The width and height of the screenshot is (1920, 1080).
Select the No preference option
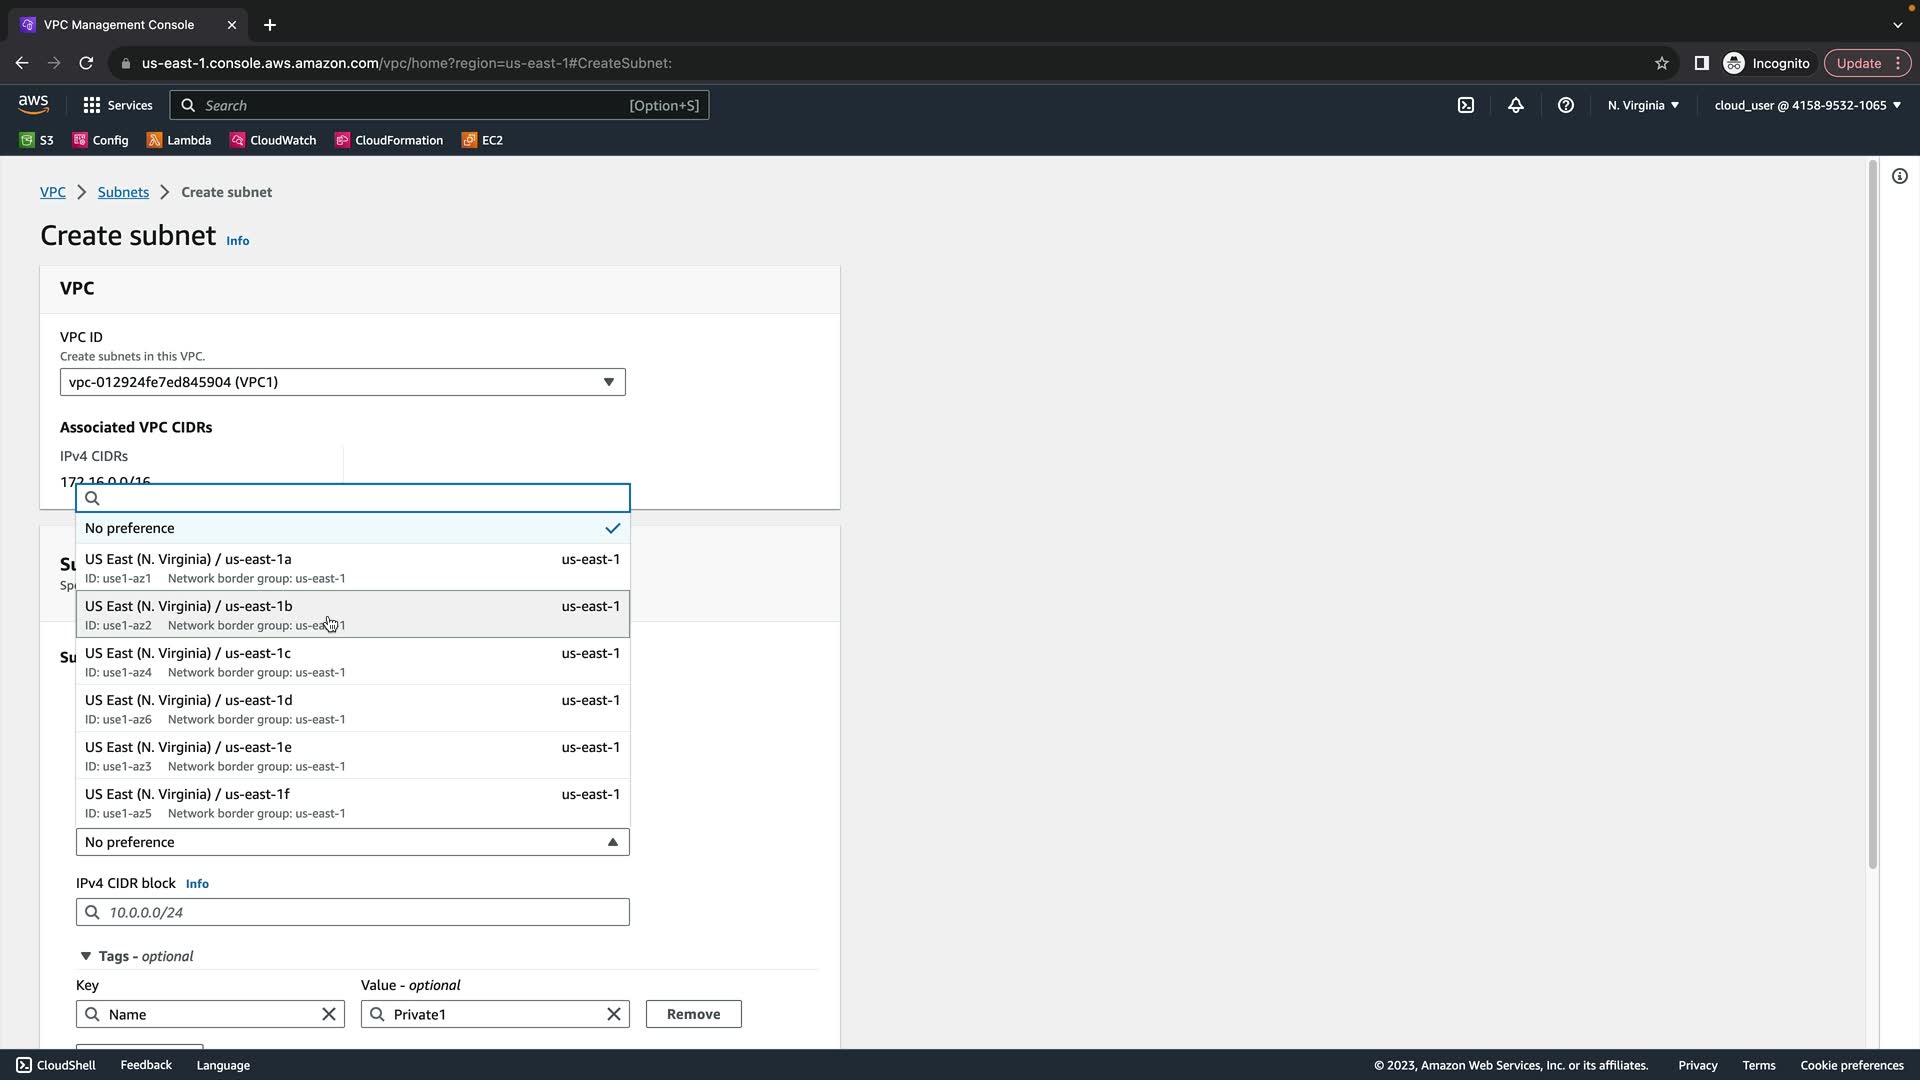tap(352, 528)
